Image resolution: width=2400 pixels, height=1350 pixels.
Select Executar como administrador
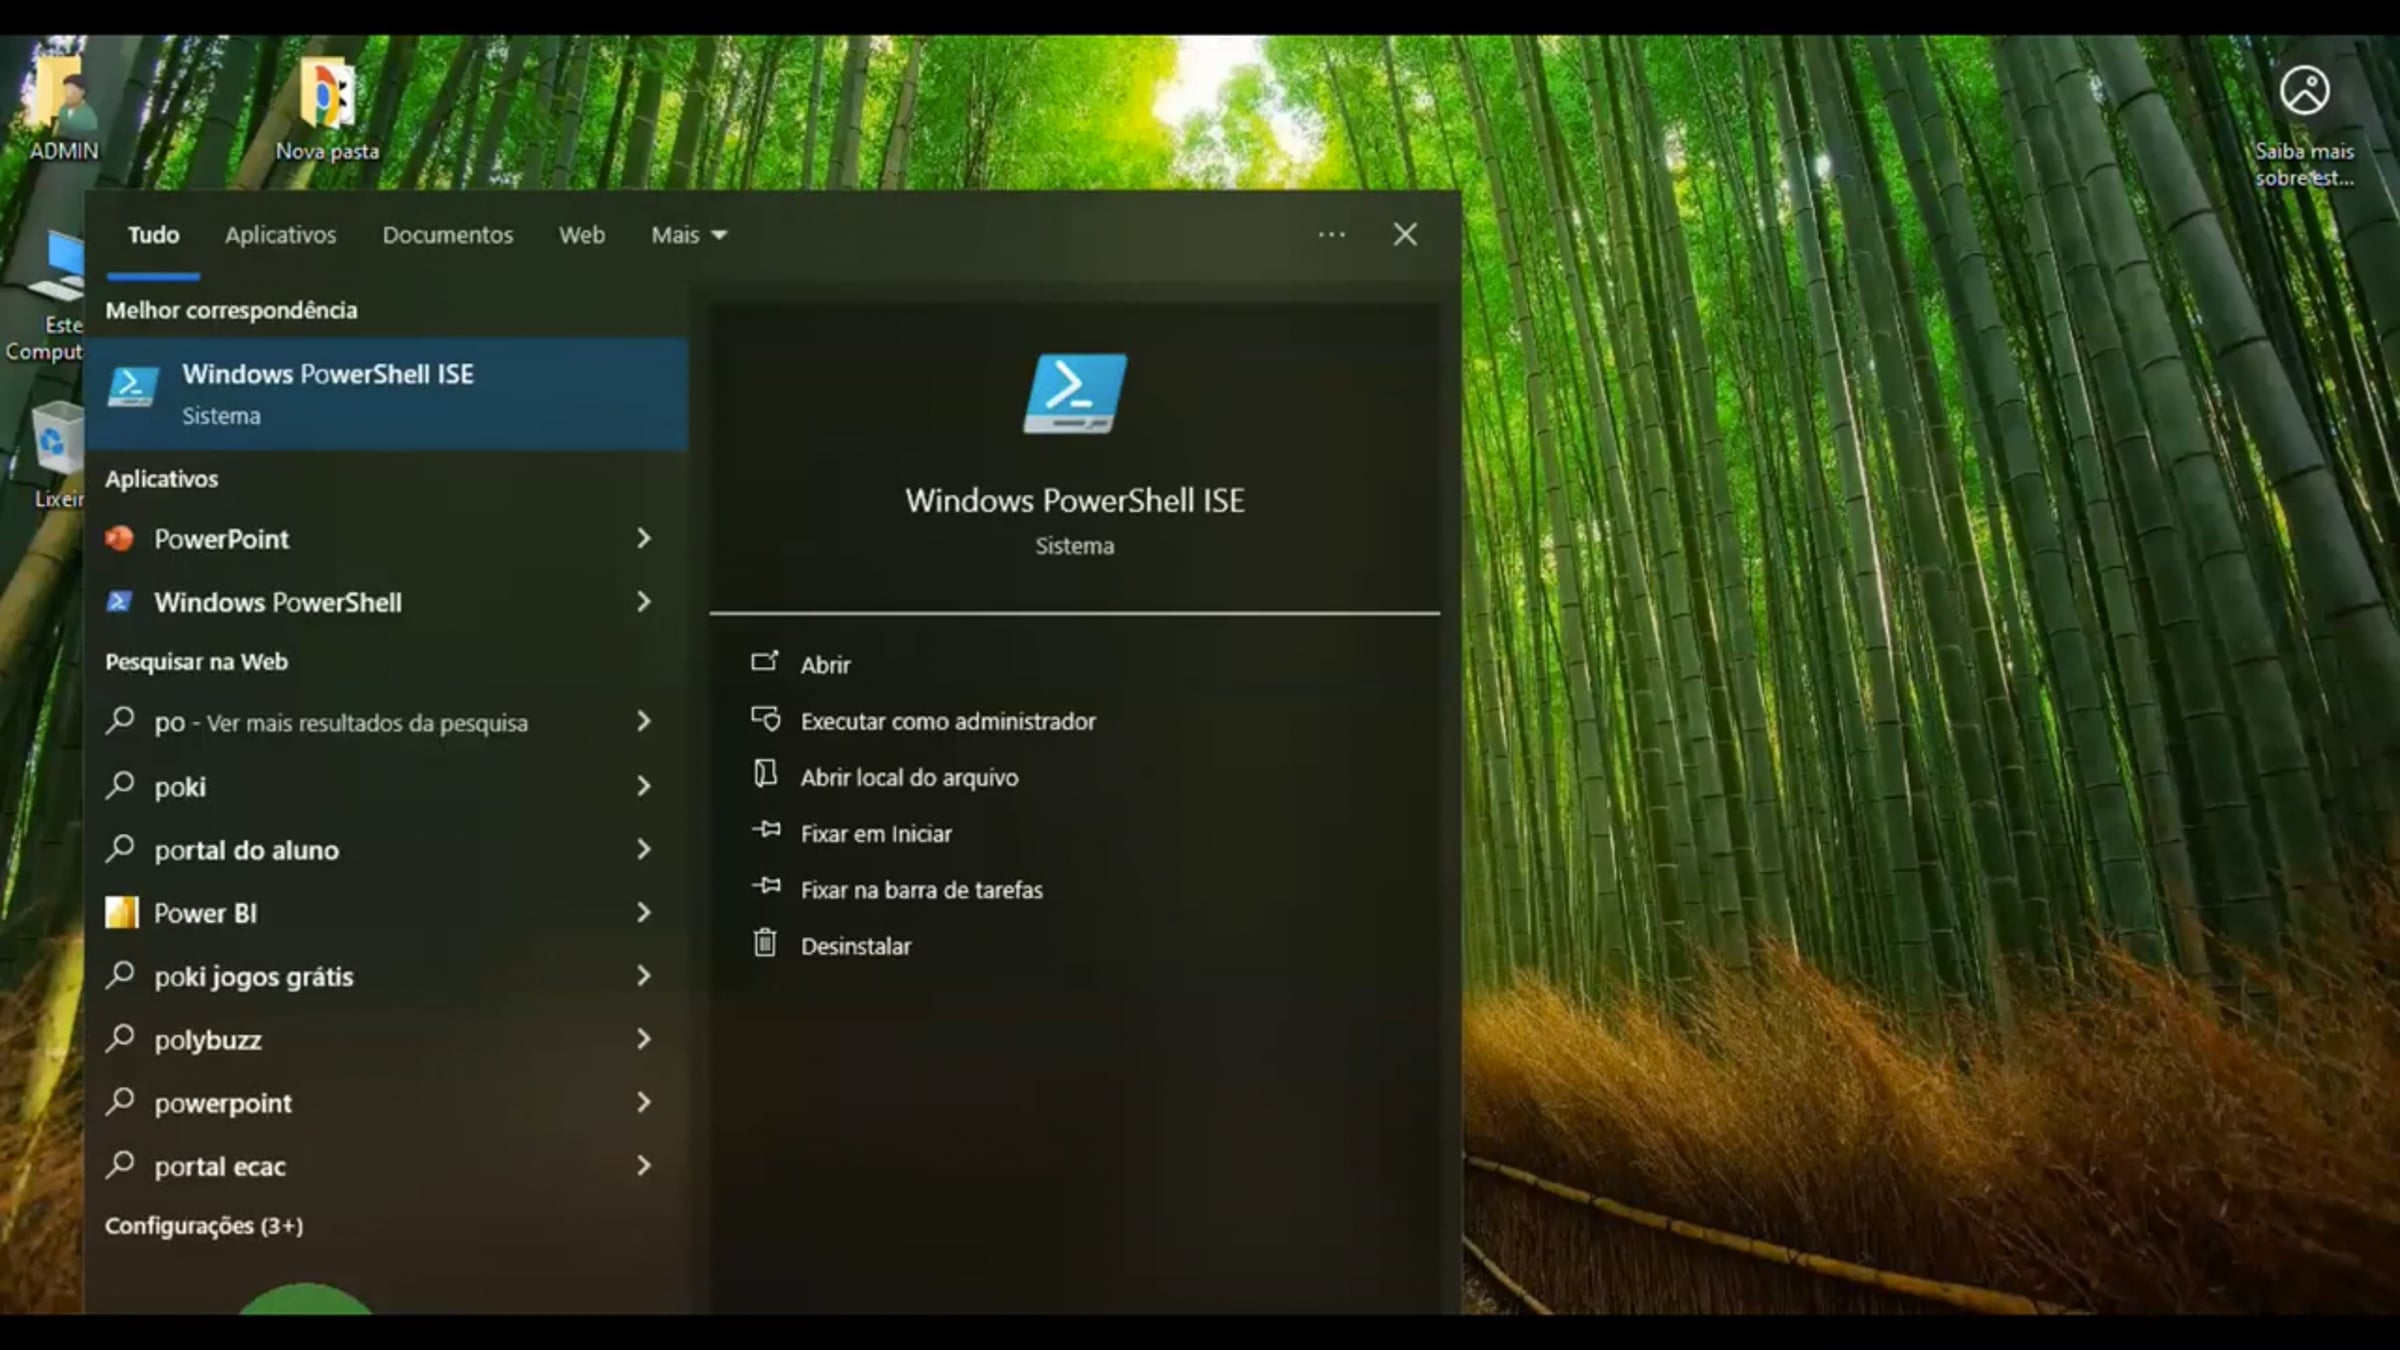[x=946, y=721]
